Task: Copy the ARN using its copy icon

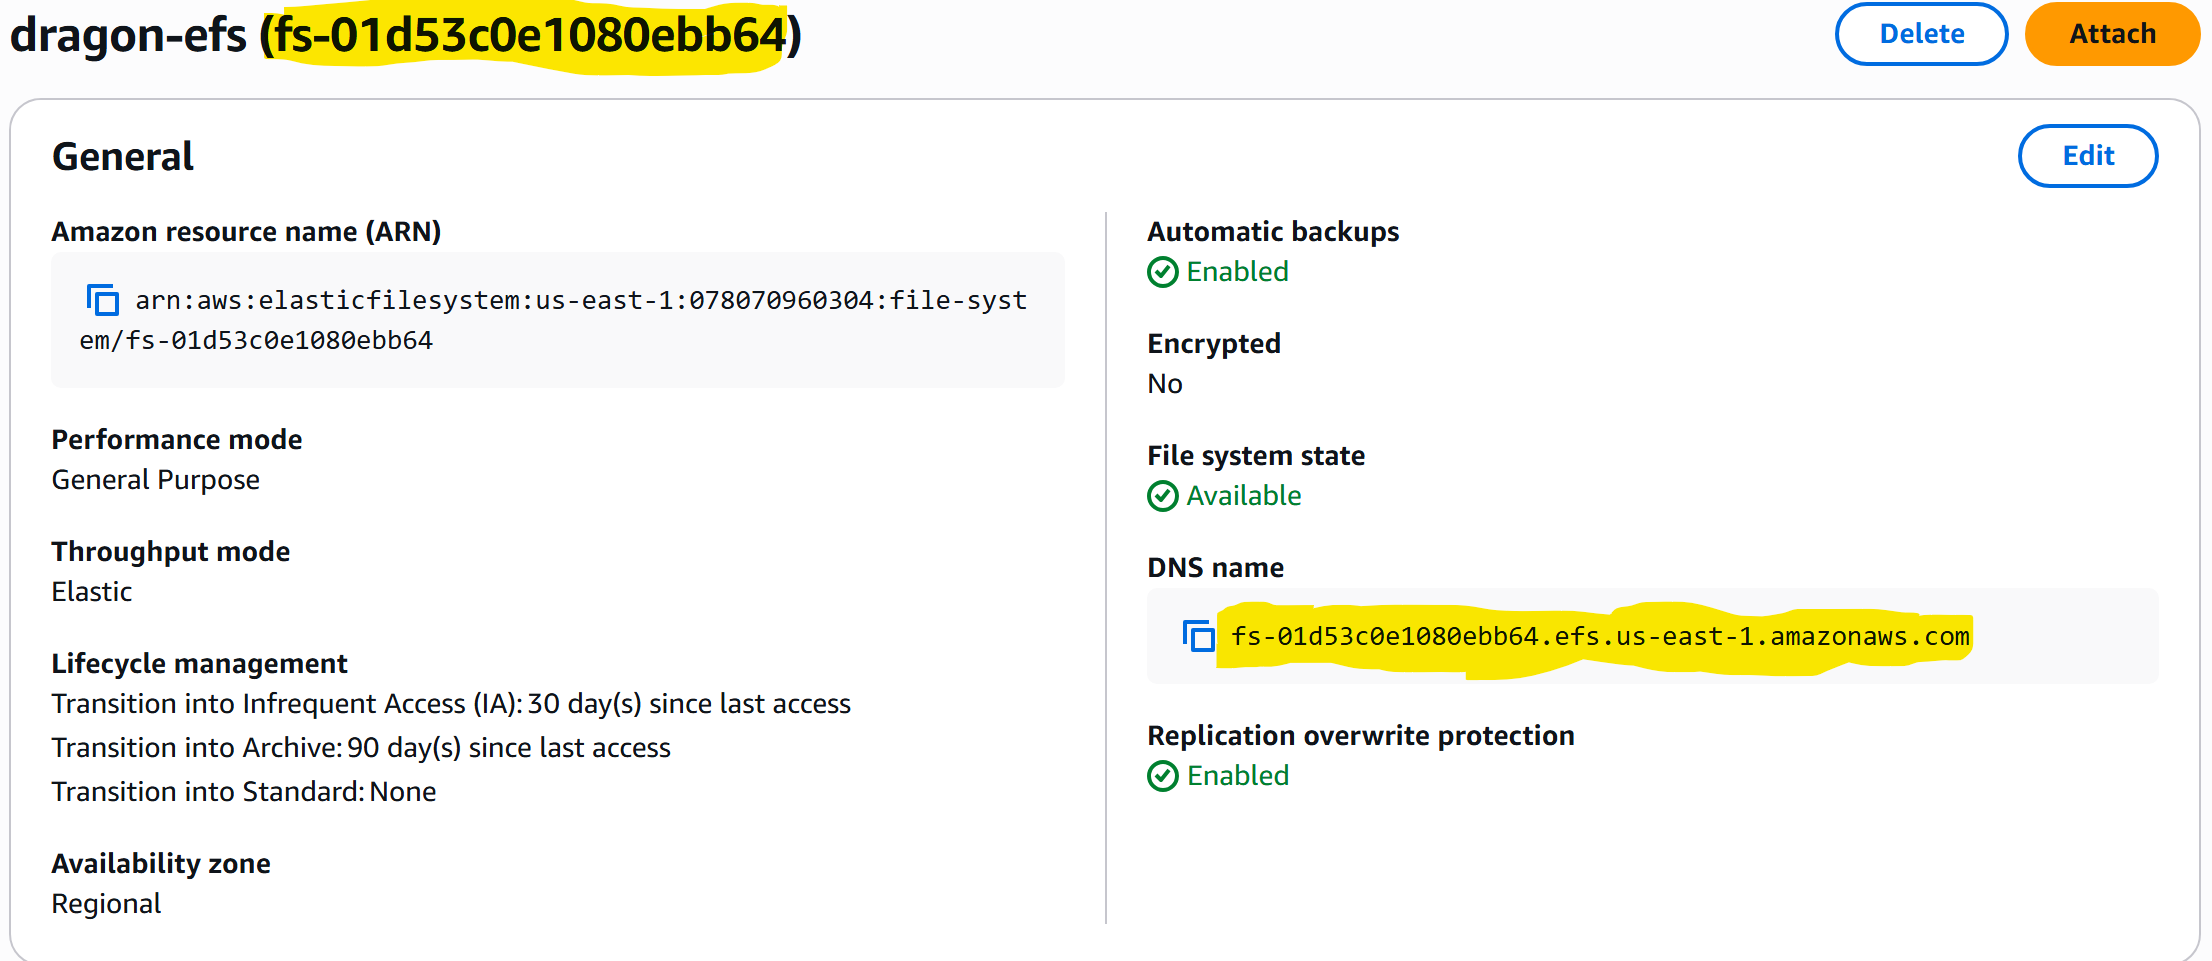Action: coord(102,300)
